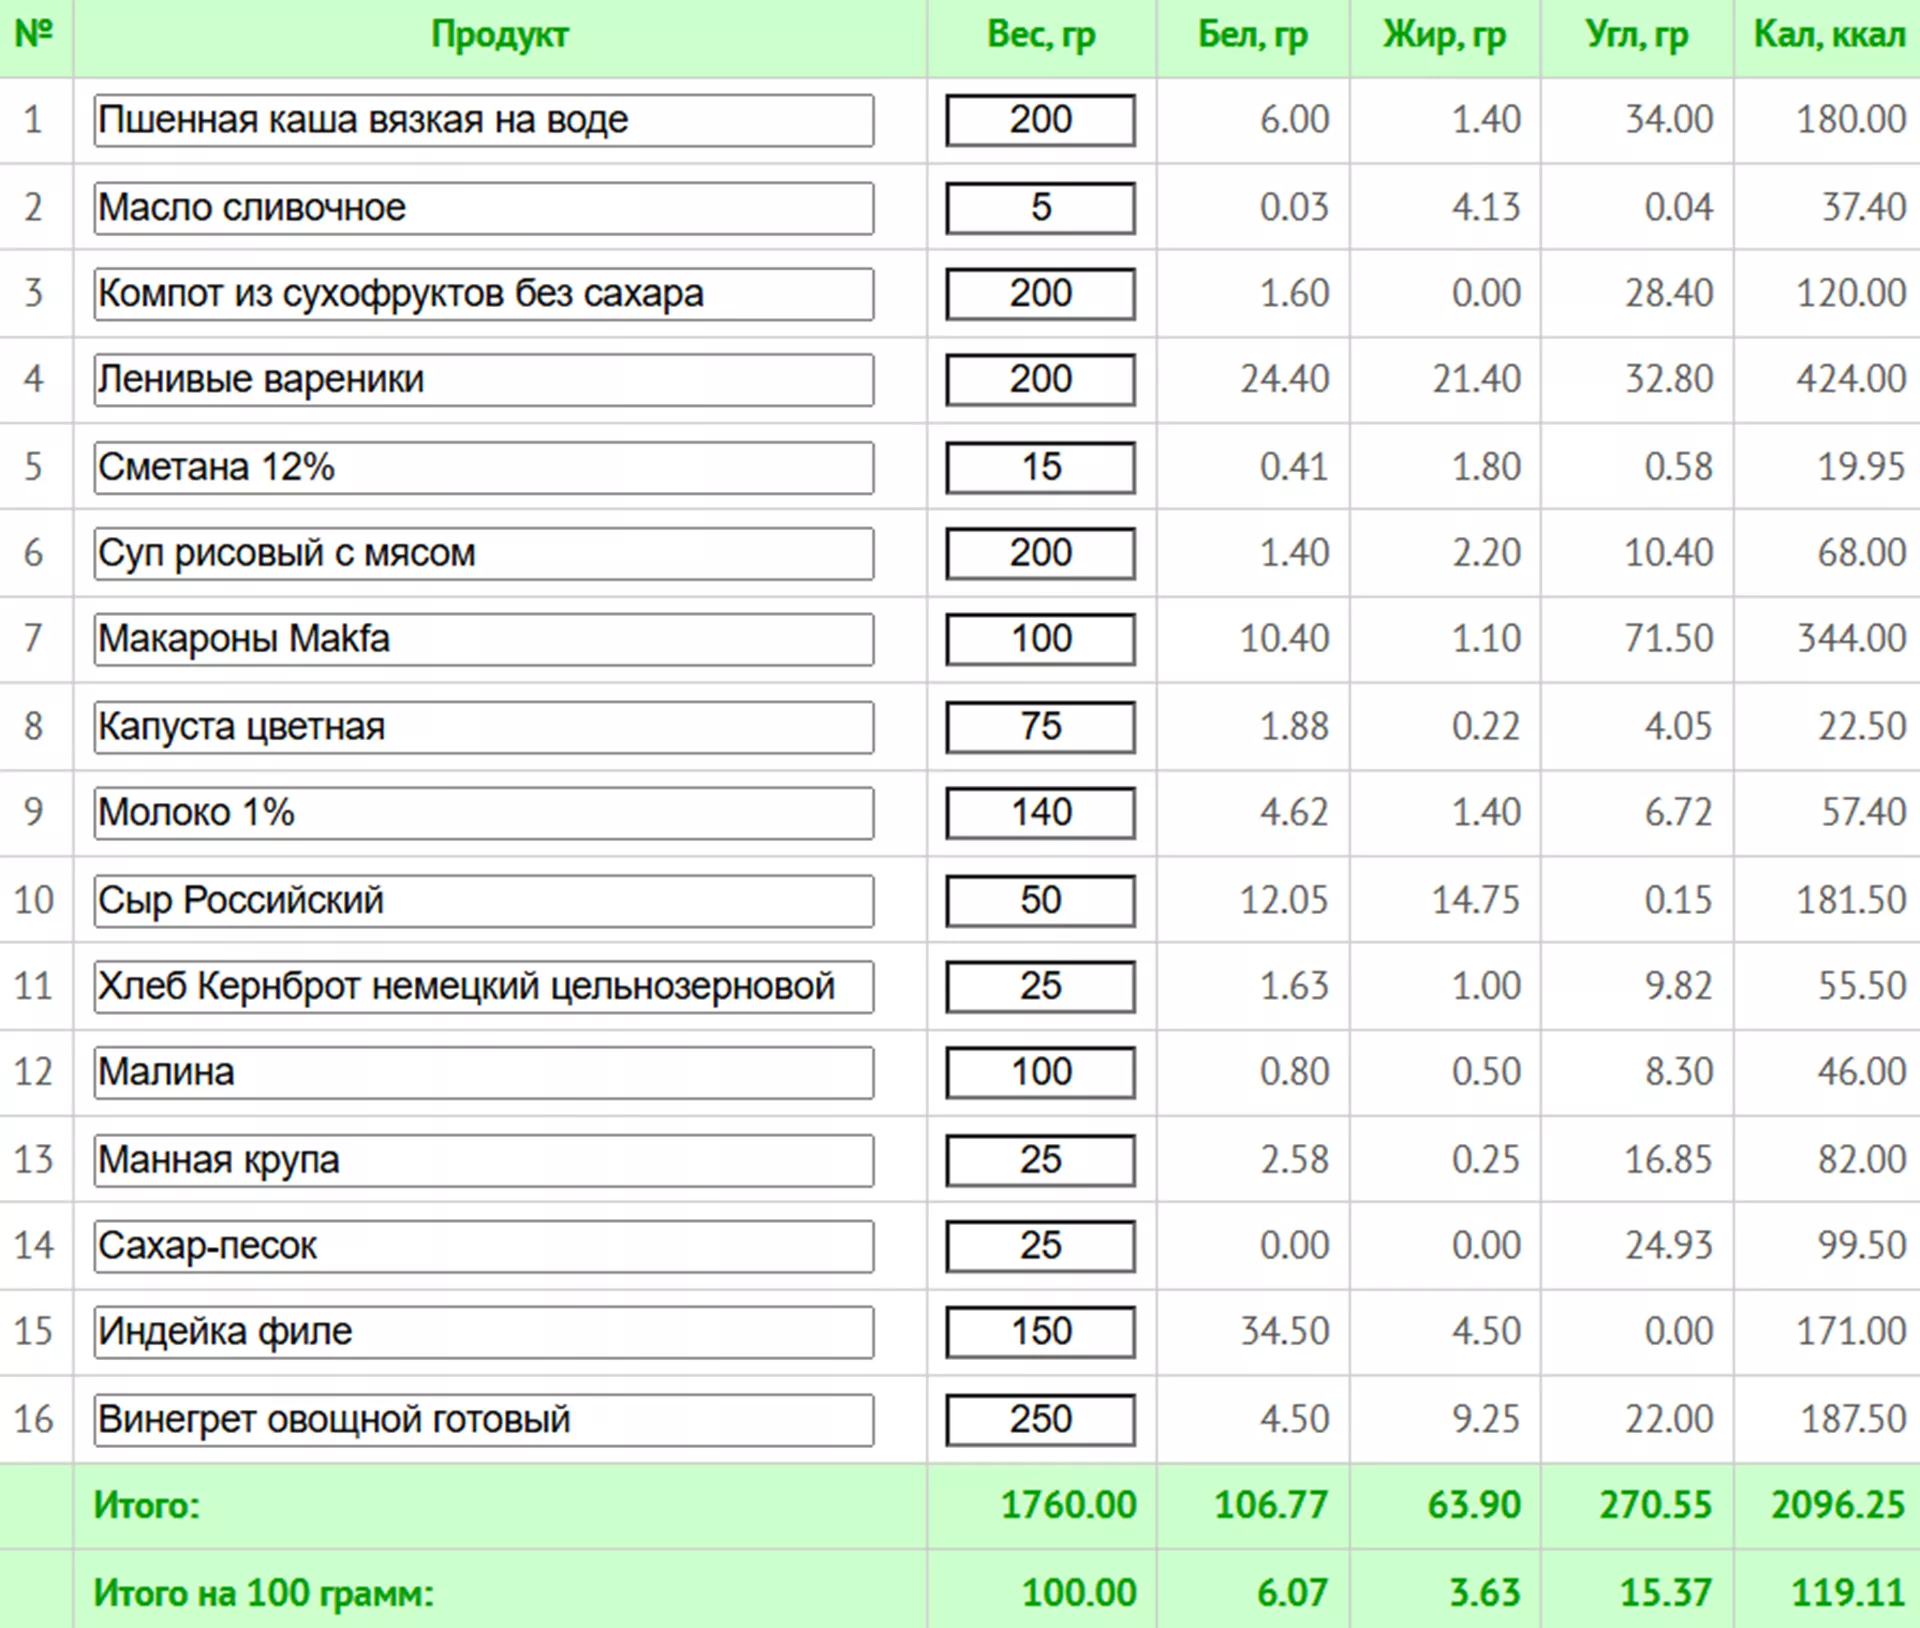Click the weight field for Сыр Российский
Image resolution: width=1920 pixels, height=1628 pixels.
[x=1040, y=900]
